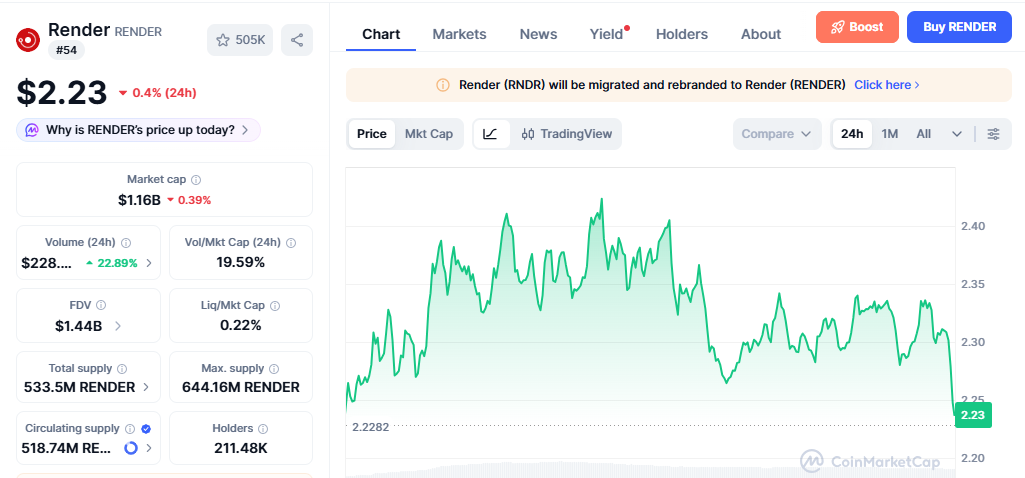Click the rocket icon on Boost
Image resolution: width=1025 pixels, height=478 pixels.
[837, 27]
